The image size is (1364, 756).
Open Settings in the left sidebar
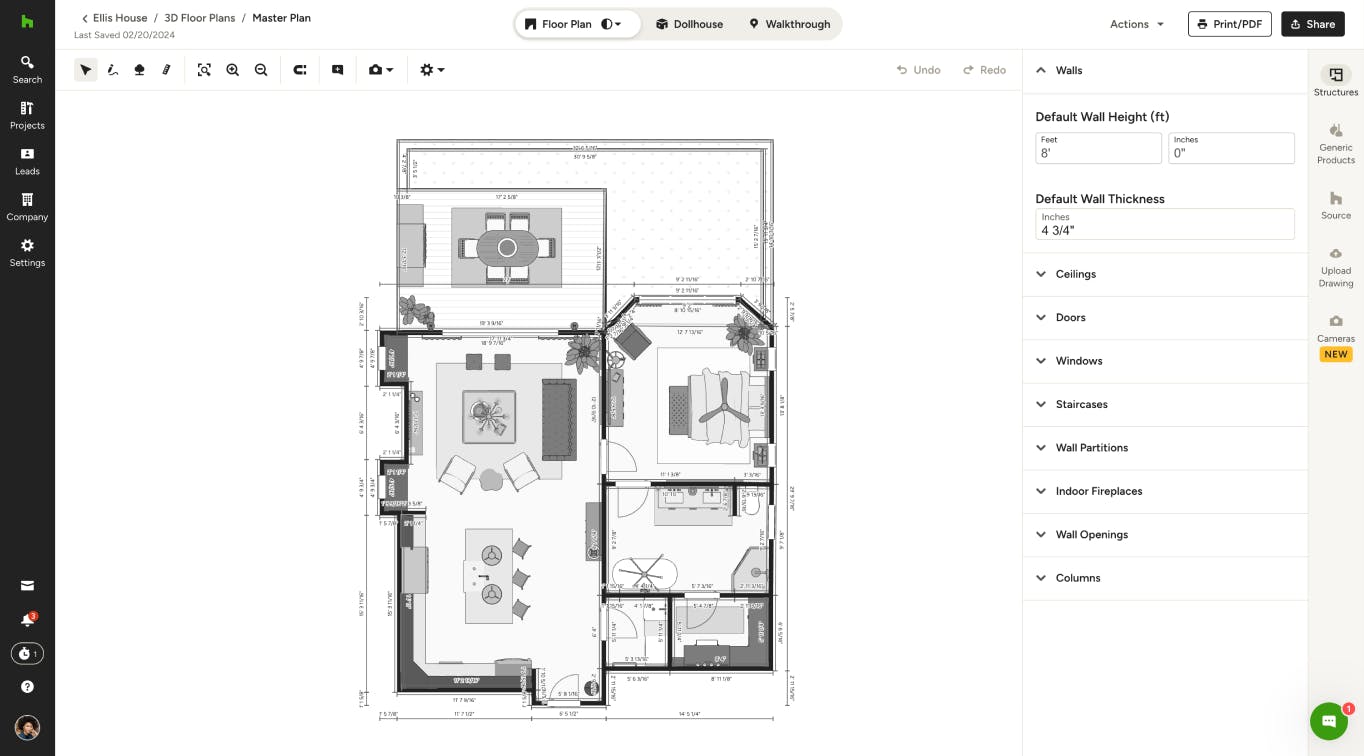tap(27, 253)
